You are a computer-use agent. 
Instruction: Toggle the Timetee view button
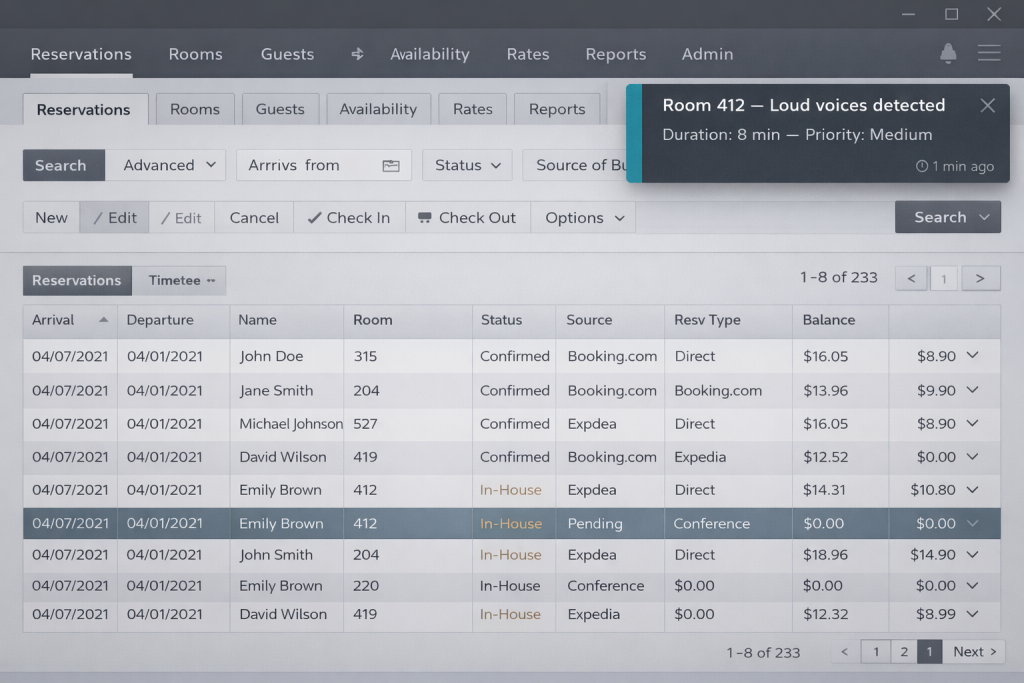(x=181, y=281)
